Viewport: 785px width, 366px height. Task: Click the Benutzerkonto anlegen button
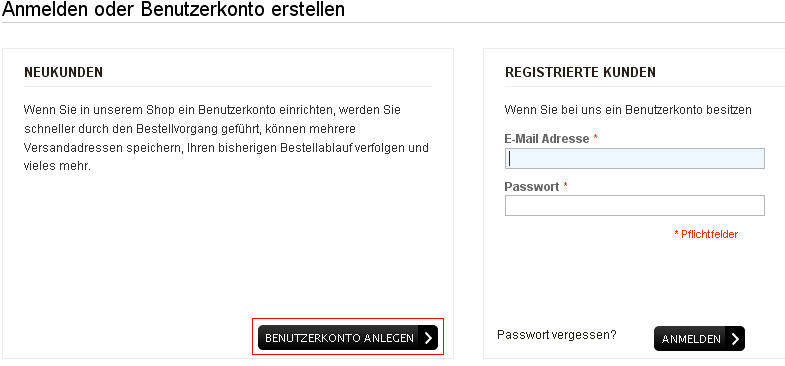[348, 338]
